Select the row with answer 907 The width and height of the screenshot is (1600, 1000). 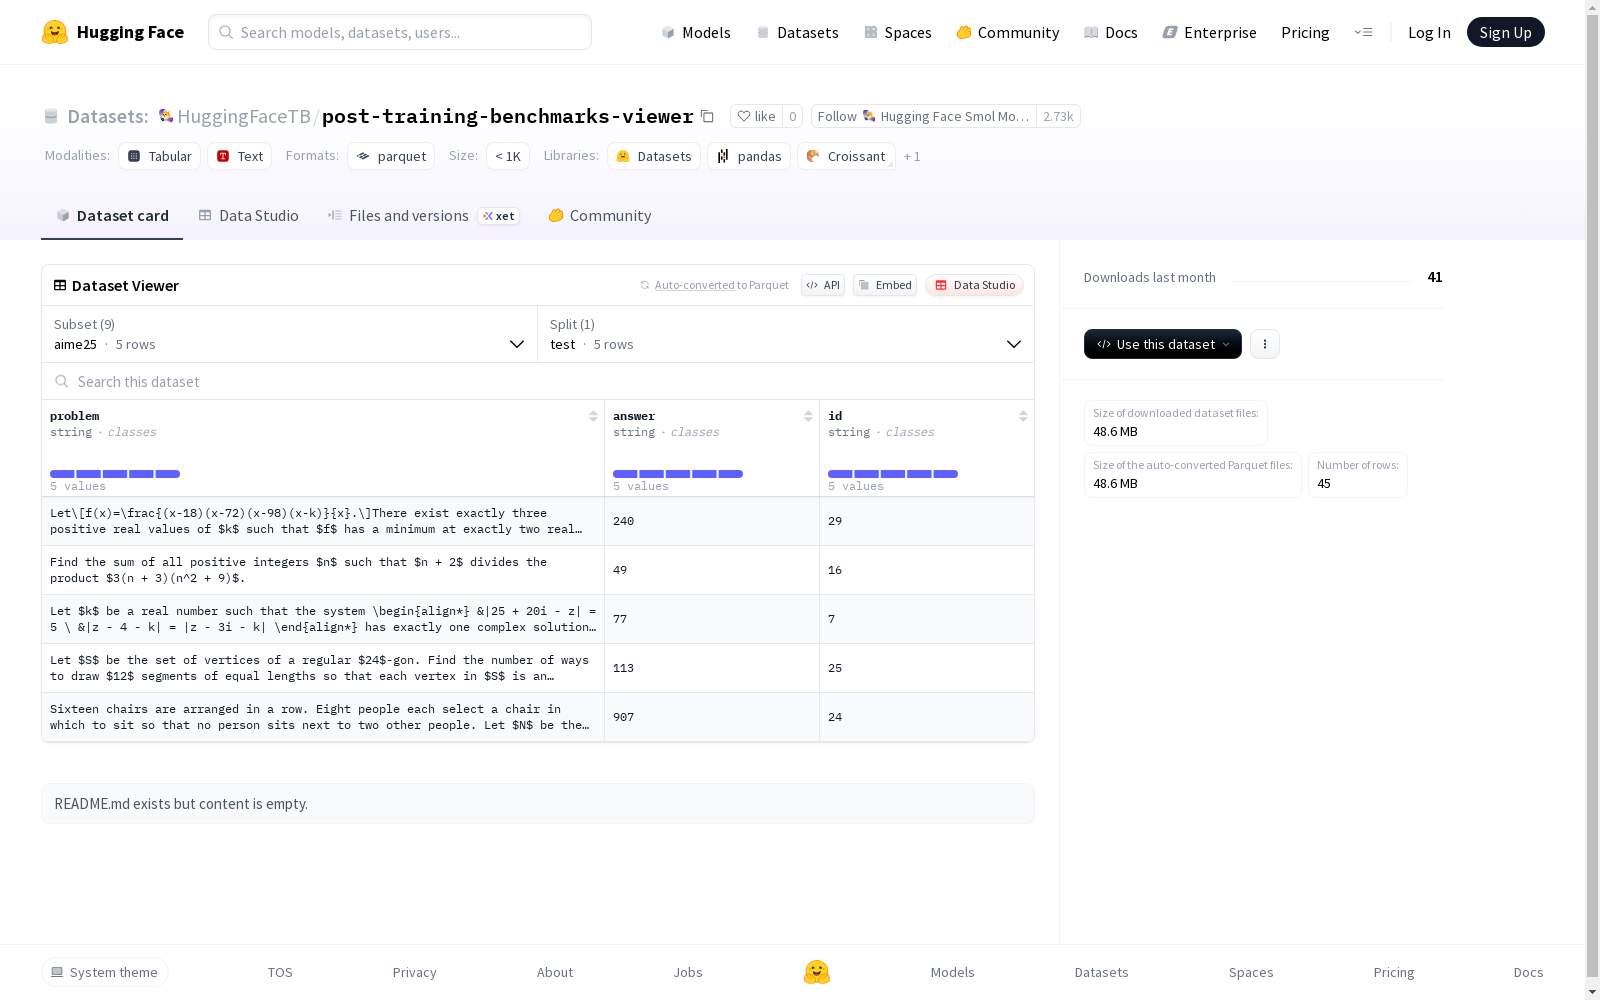538,717
